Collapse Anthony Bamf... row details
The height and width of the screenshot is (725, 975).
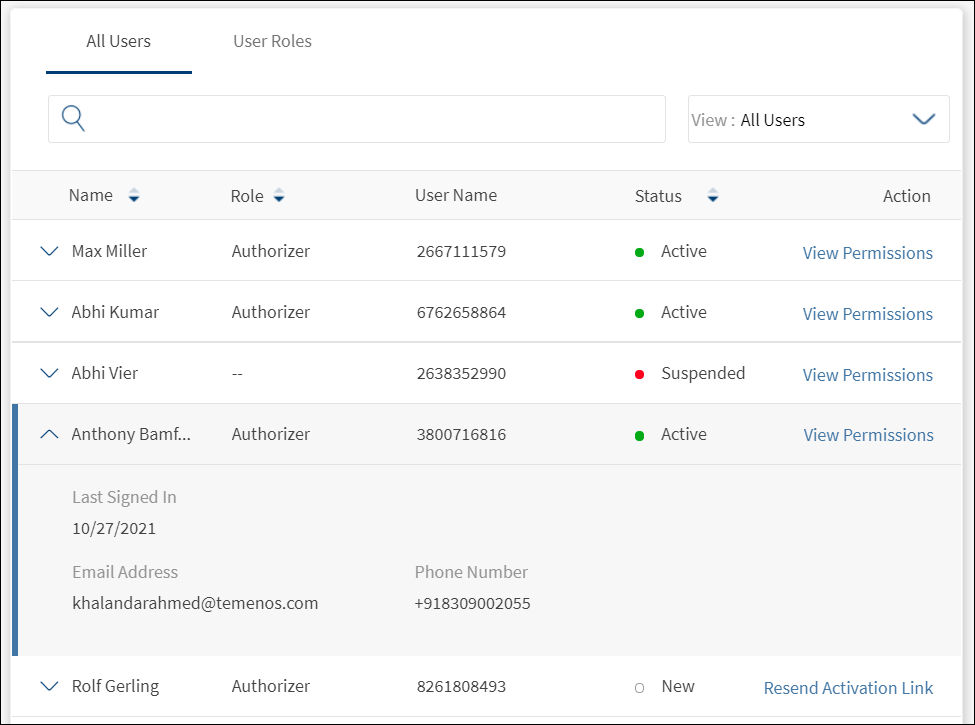[49, 435]
